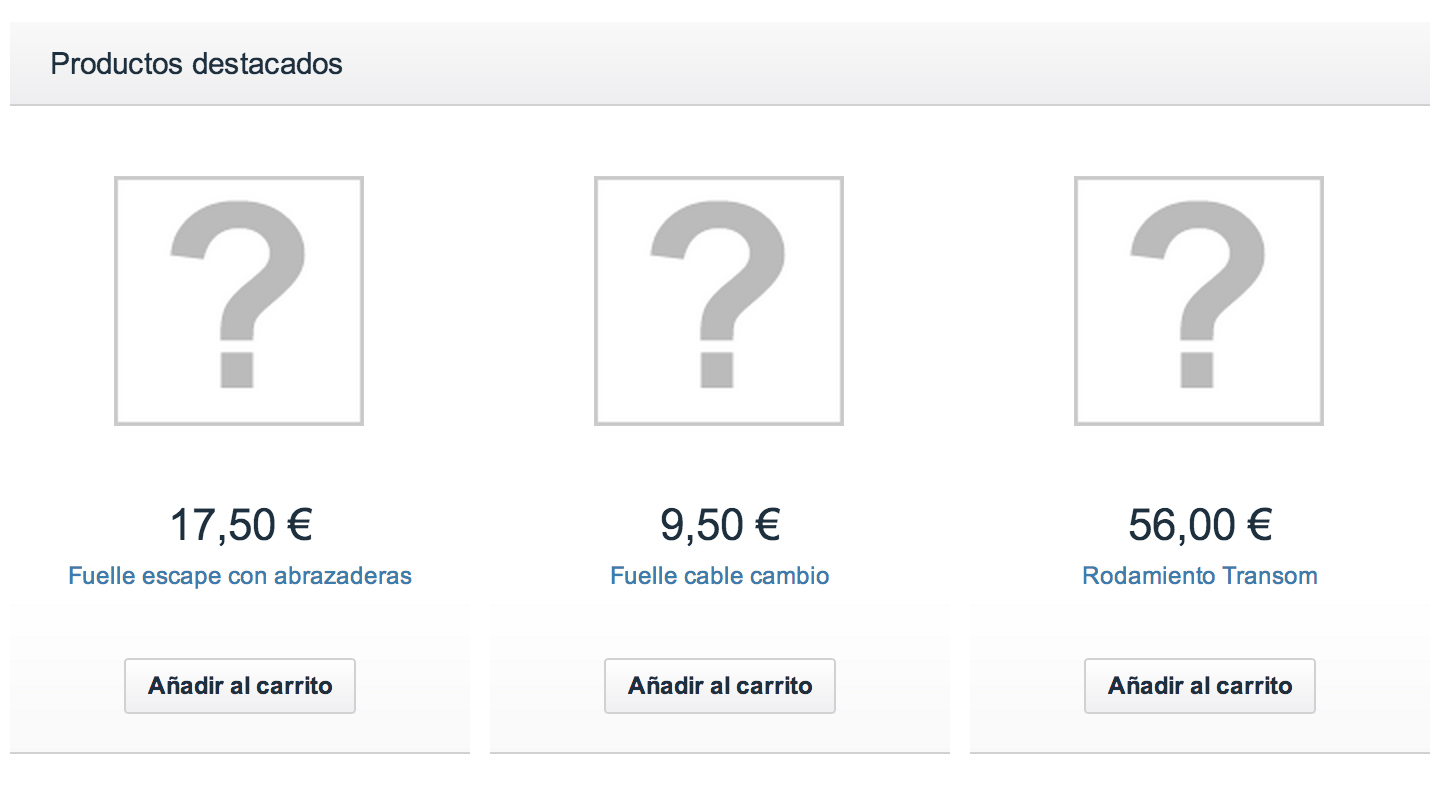Click the euro symbol after 9,50
Screen dimensions: 1456x792
[x=765, y=525]
